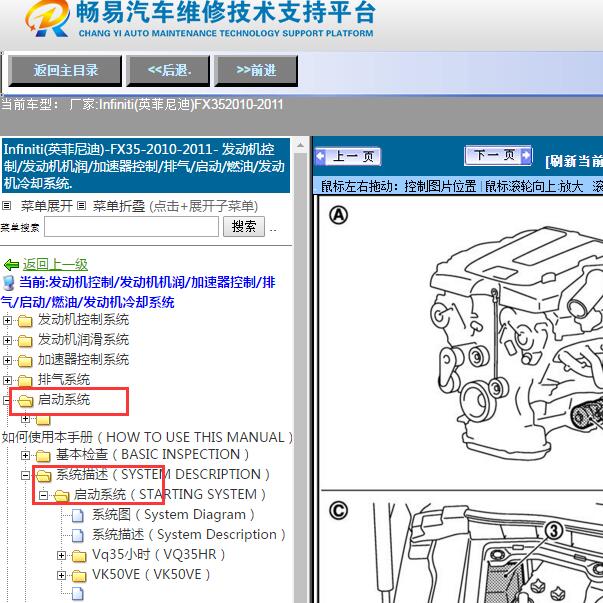
Task: Click the right arrow on 下一页 button
Action: click(x=526, y=155)
